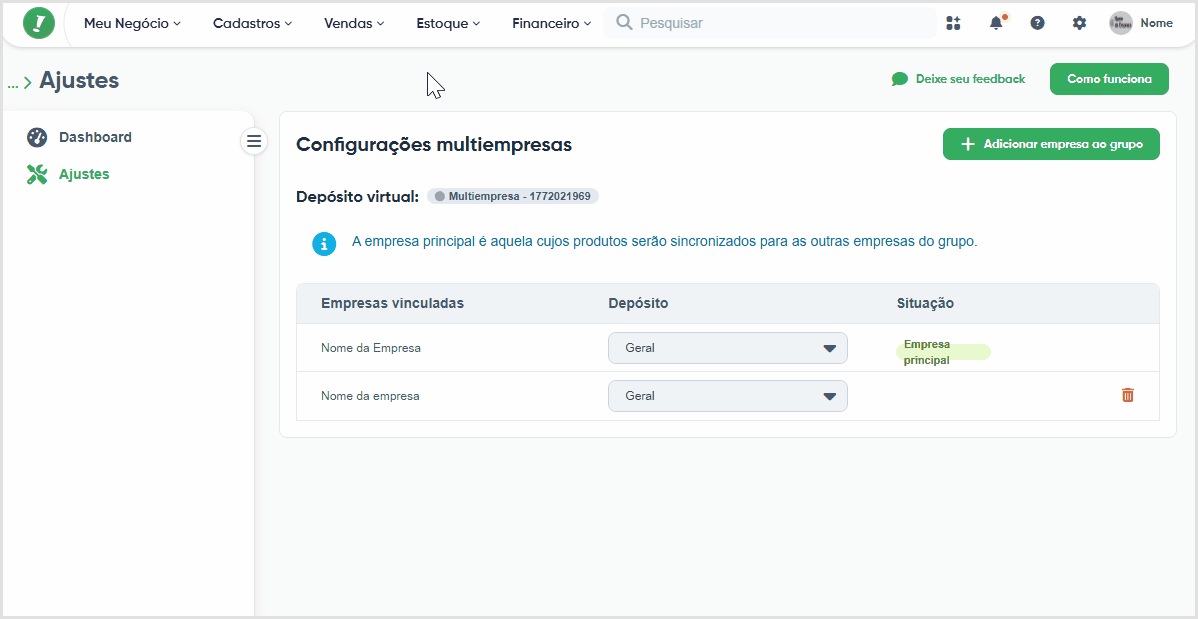Click the Como funciona button
The image size is (1198, 619).
(x=1109, y=79)
